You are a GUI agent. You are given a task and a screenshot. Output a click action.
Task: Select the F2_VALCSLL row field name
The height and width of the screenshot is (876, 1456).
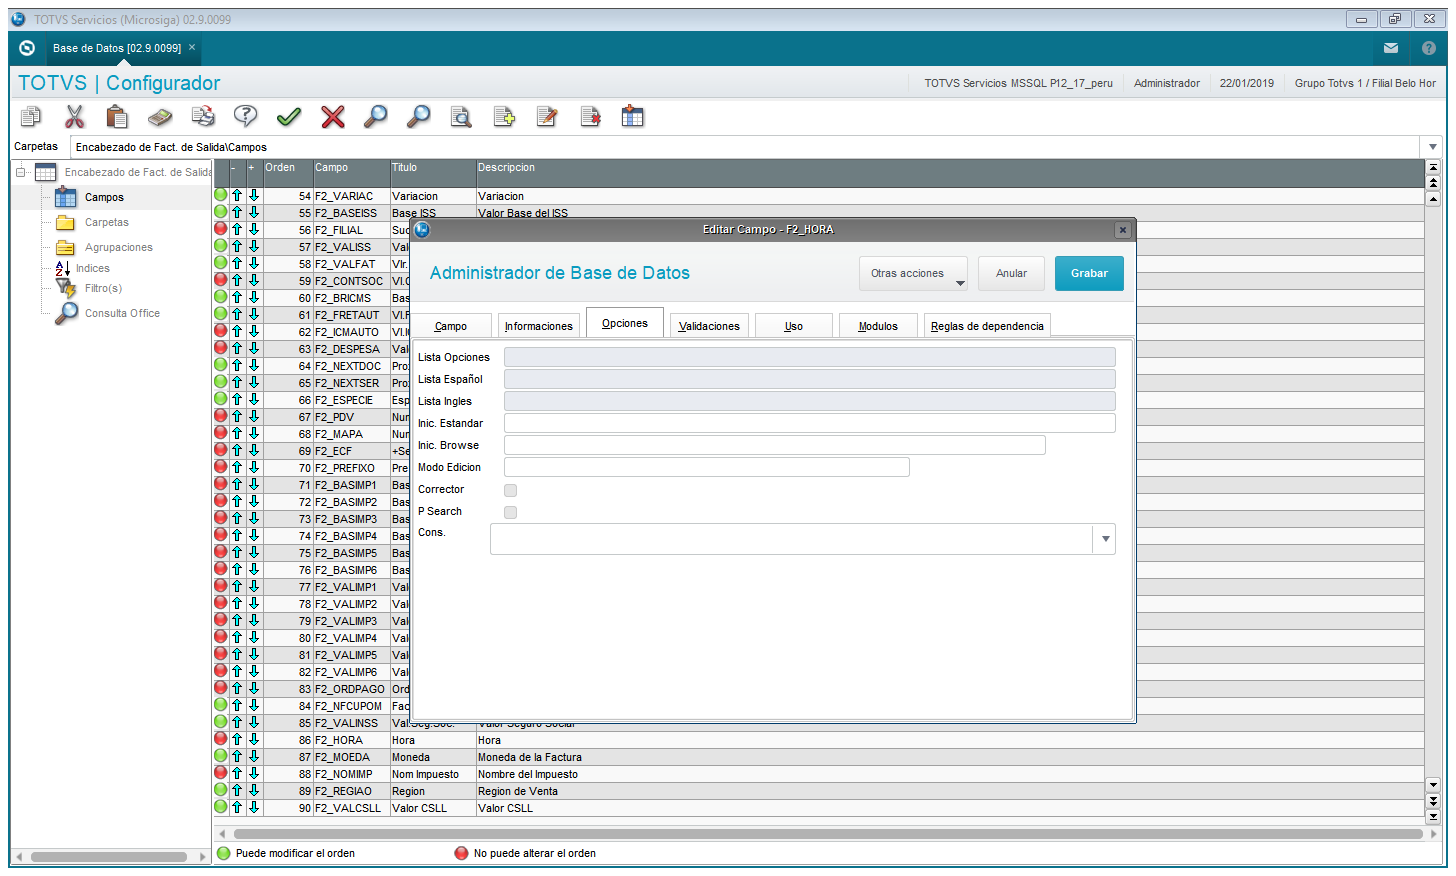(348, 808)
